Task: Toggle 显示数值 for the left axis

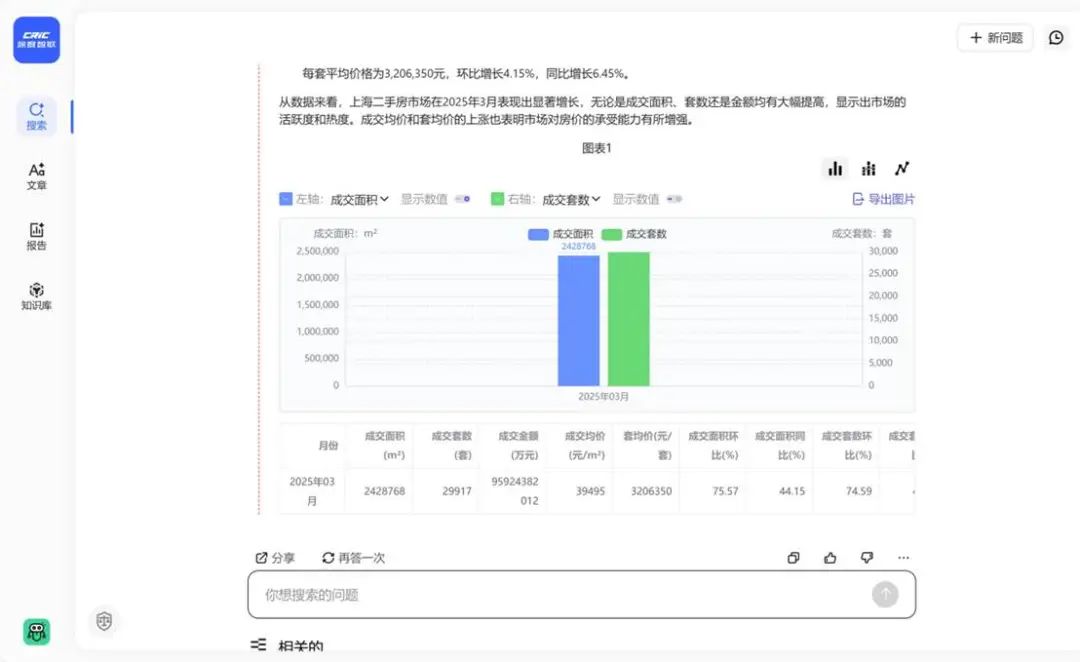Action: pos(463,199)
